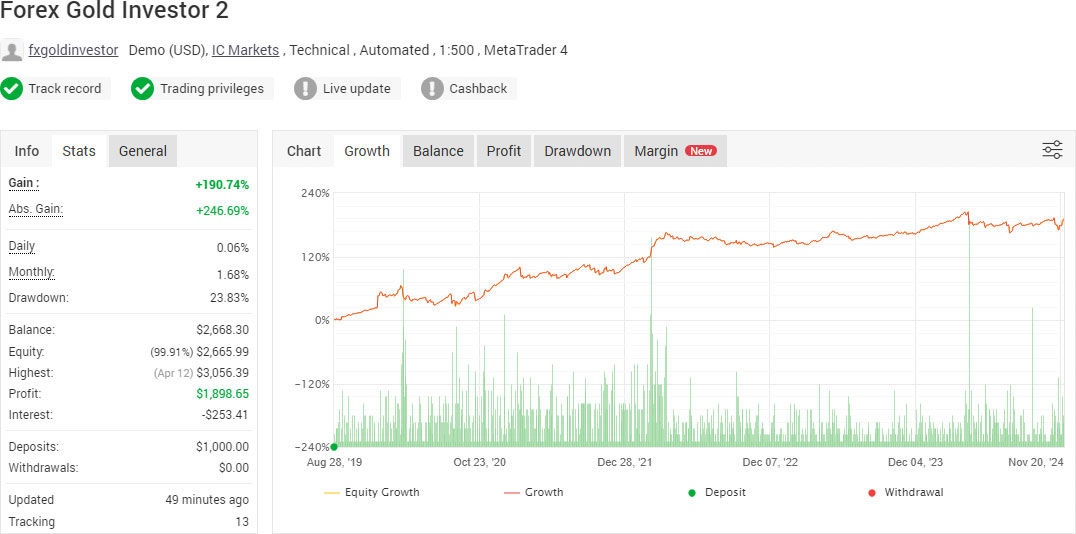Click the 49 minutes ago updated value

(x=207, y=500)
